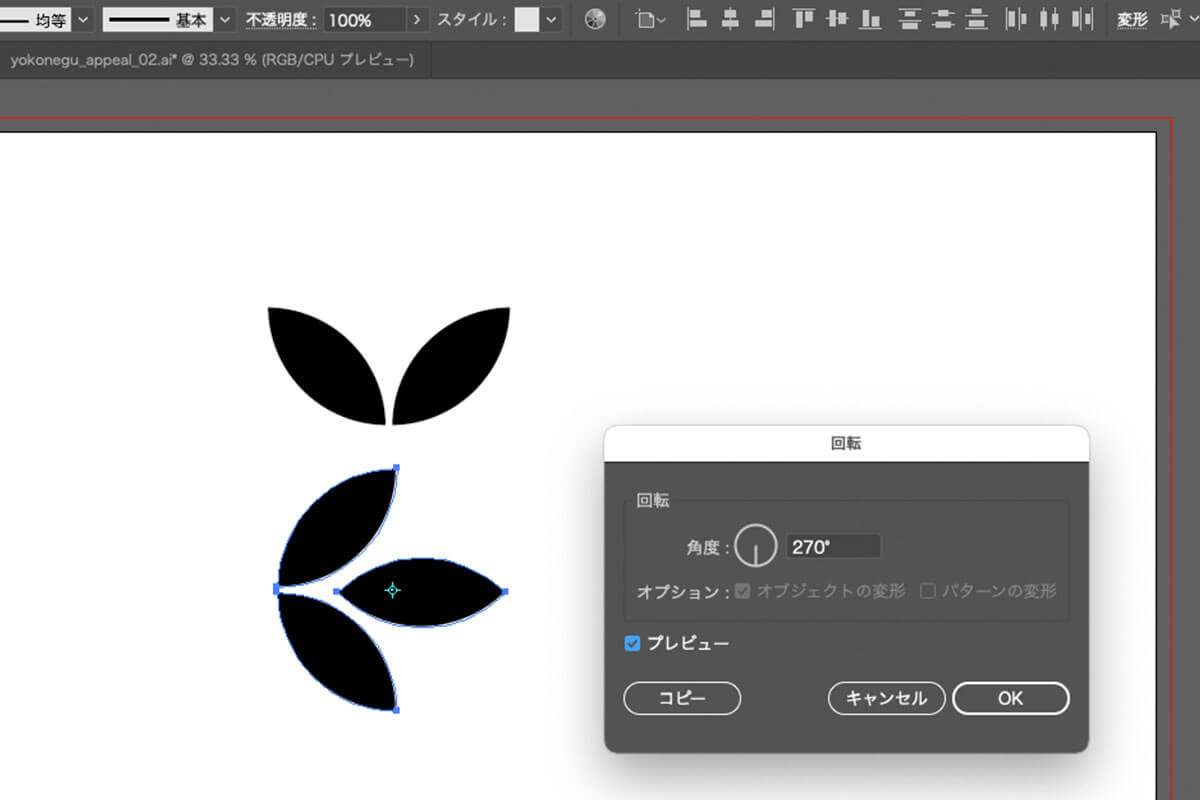1200x800 pixels.
Task: Open the 基本 brush definition dropdown
Action: tap(225, 20)
